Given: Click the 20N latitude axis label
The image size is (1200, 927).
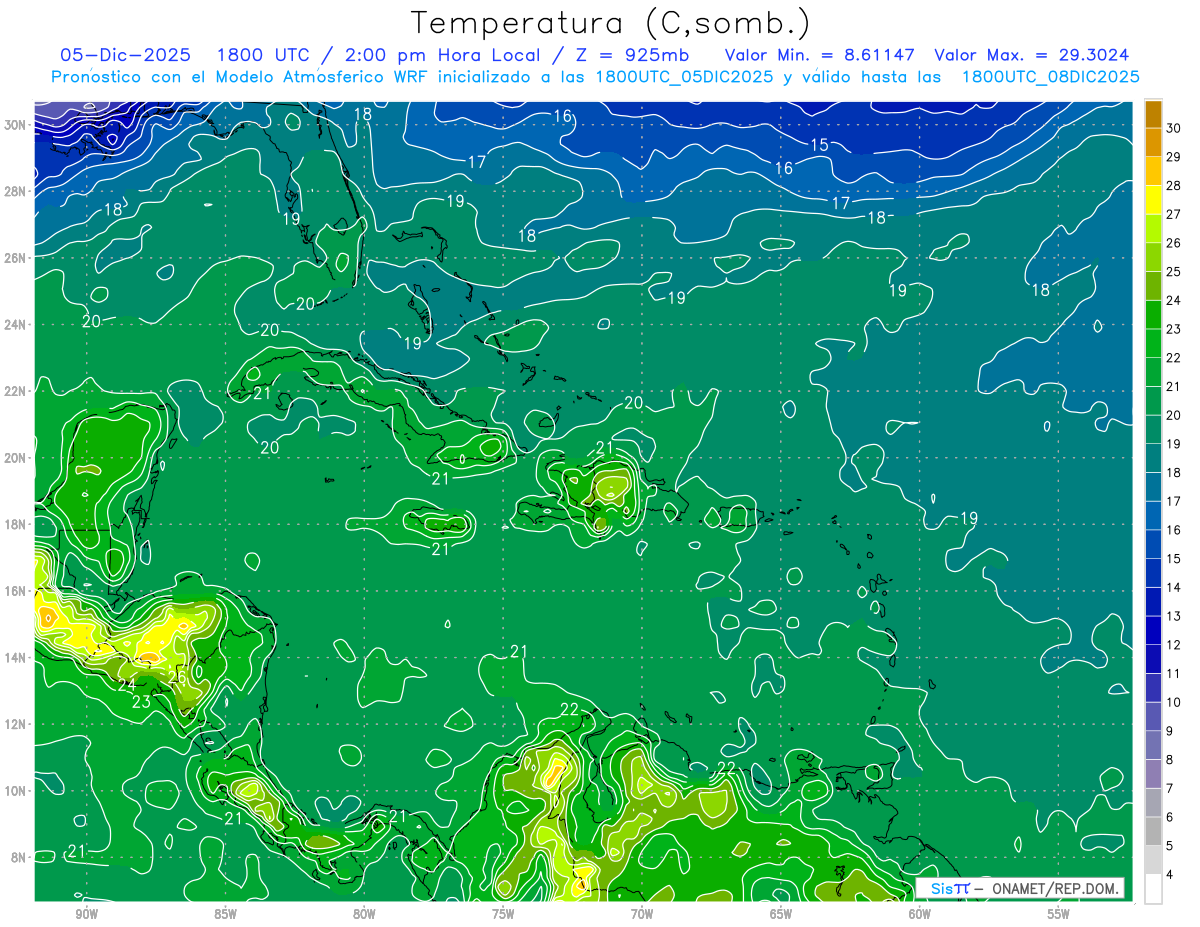Looking at the screenshot, I should pyautogui.click(x=14, y=458).
